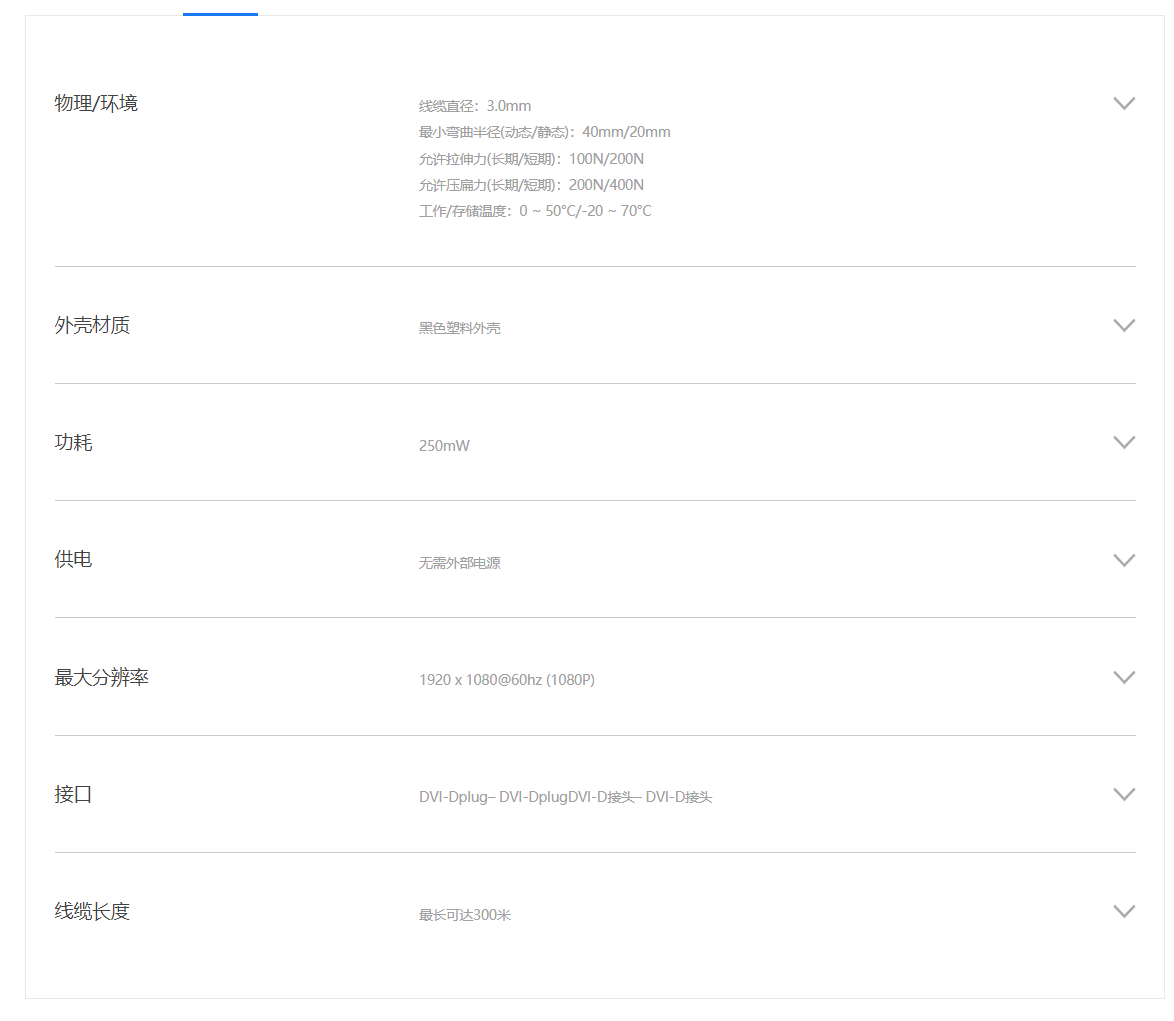Viewport: 1174px width, 1021px height.
Task: Select the 最长可达300米 value
Action: tap(464, 915)
